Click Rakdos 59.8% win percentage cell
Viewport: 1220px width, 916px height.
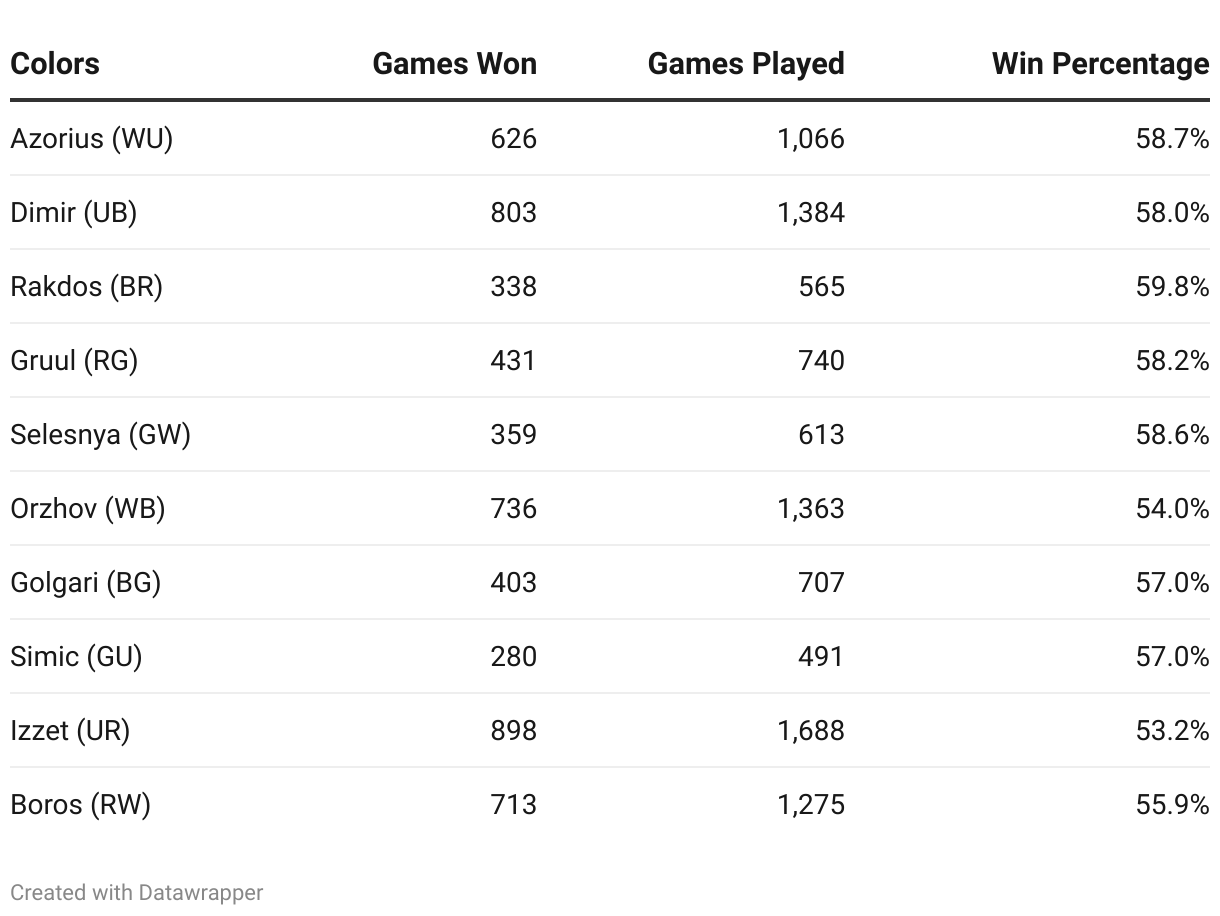[1172, 287]
